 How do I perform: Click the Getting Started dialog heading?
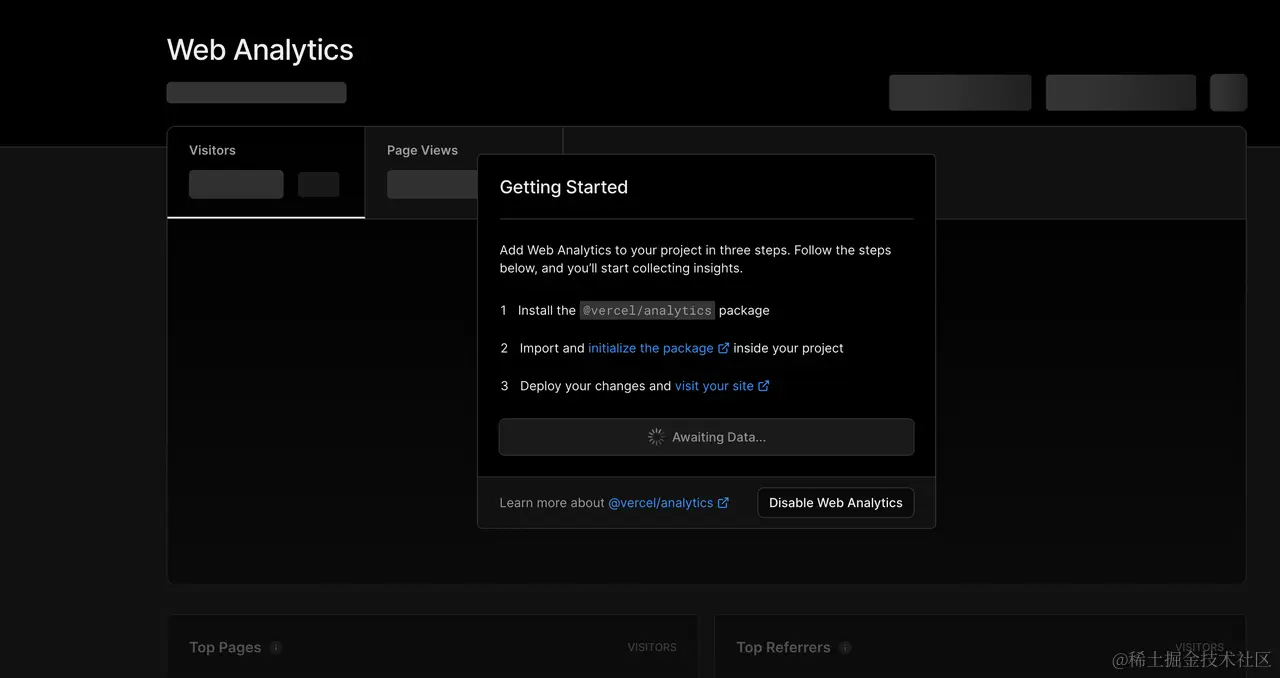[x=564, y=187]
